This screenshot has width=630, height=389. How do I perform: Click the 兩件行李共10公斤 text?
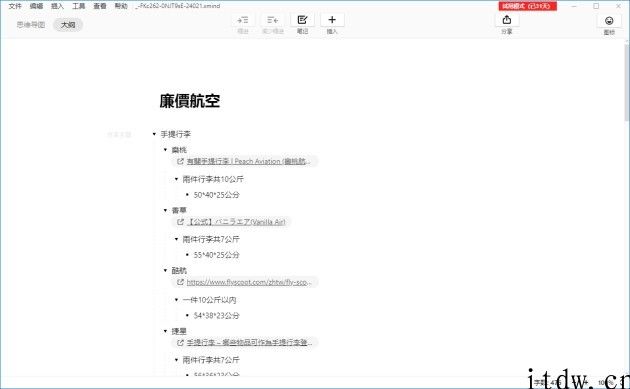[x=213, y=179]
